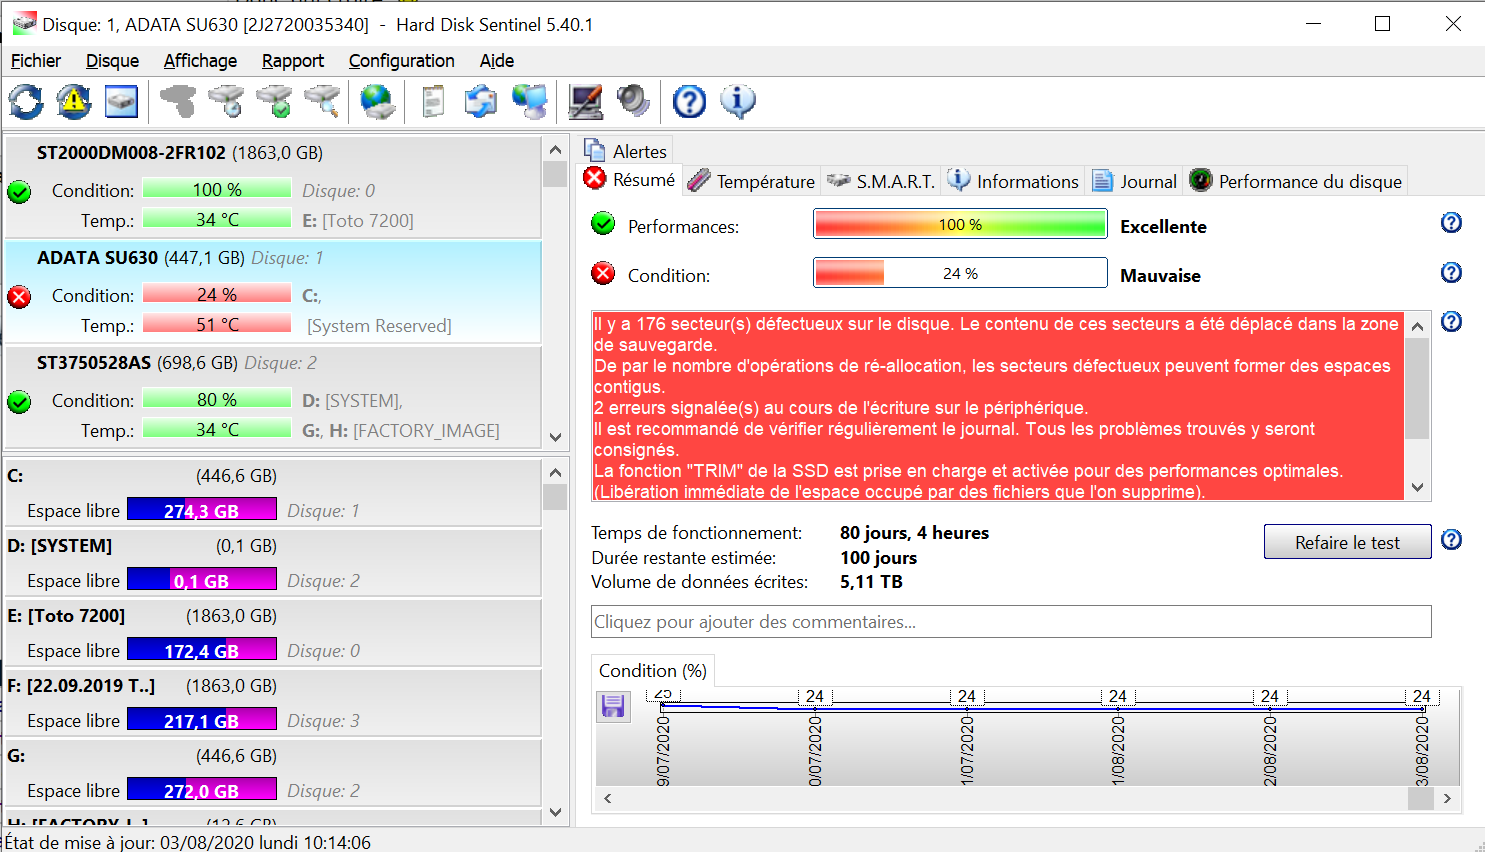Viewport: 1485px width, 852px height.
Task: Click the help icon on the Condition row
Action: pos(1451,272)
